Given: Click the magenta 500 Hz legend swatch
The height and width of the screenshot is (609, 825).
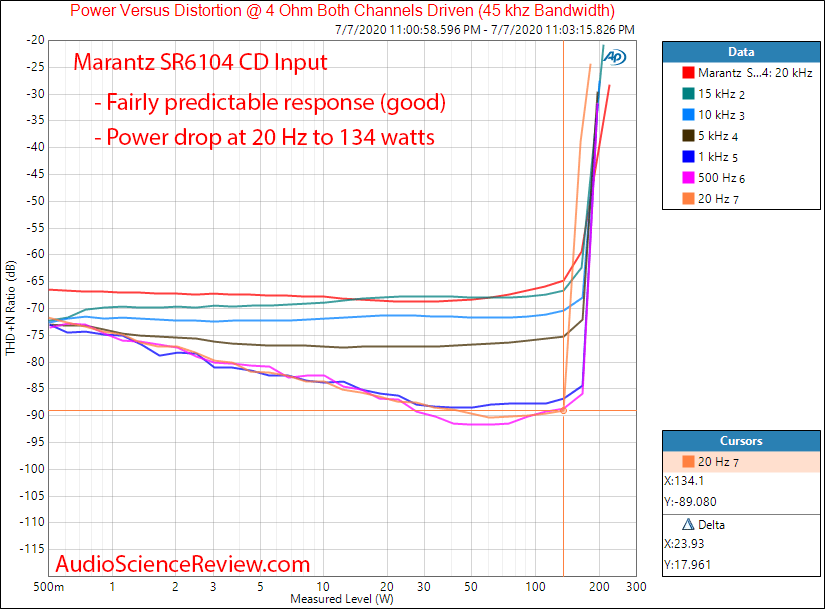Looking at the screenshot, I should pos(688,178).
